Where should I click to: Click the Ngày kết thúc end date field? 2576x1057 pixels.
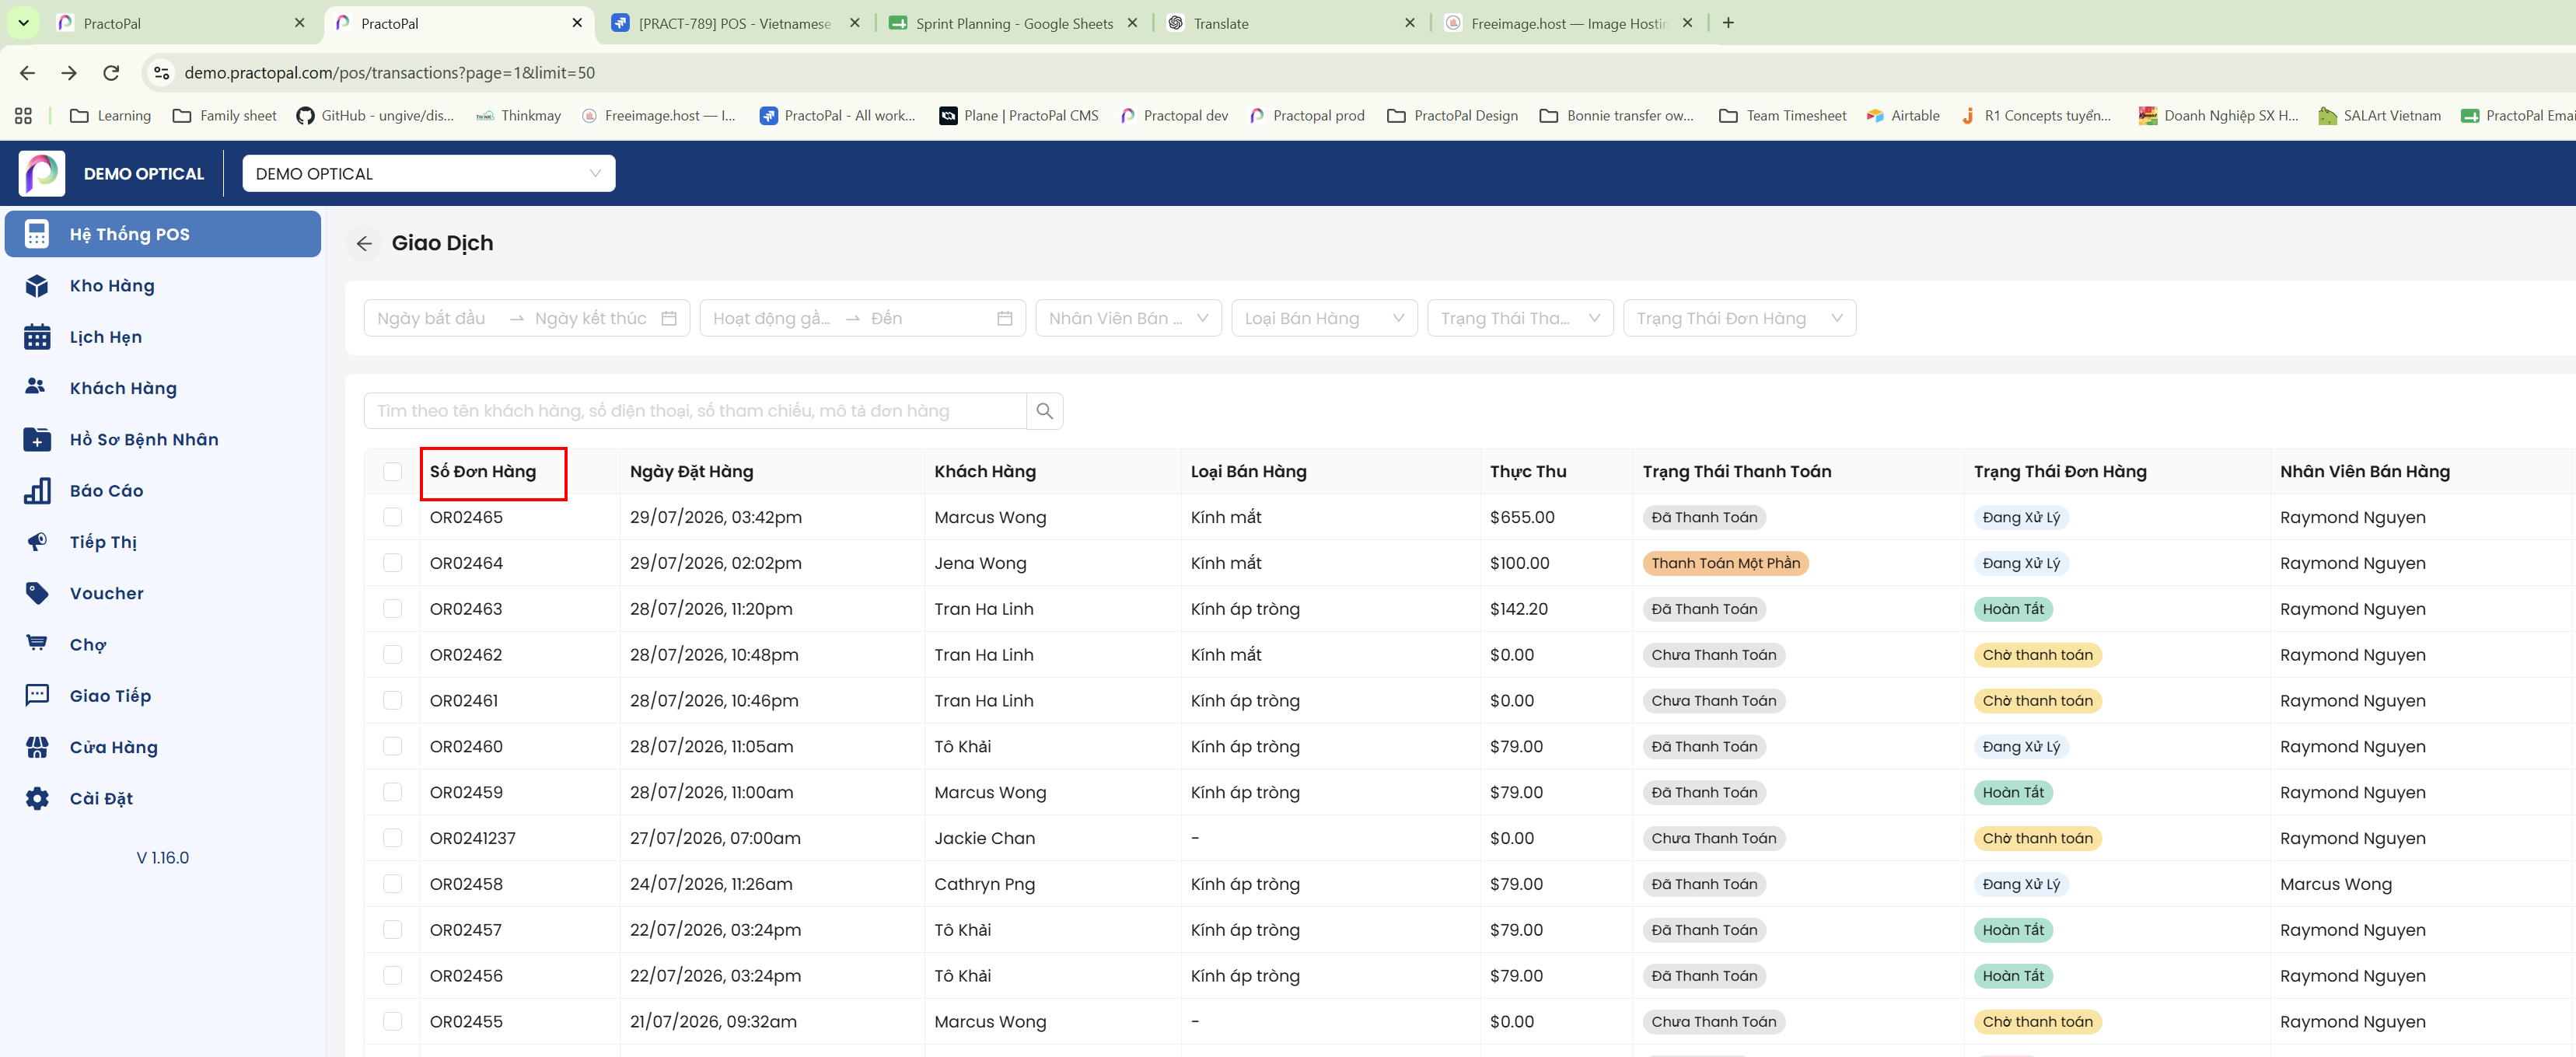coord(591,318)
